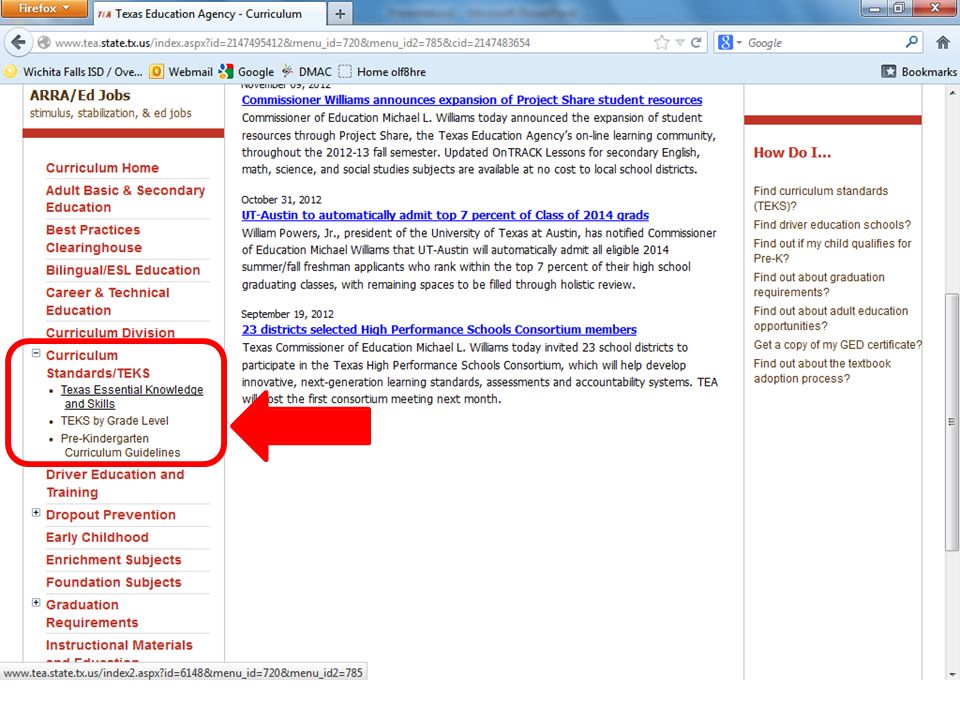Click Get a copy of my GED certificate?
960x720 pixels.
[x=837, y=345]
